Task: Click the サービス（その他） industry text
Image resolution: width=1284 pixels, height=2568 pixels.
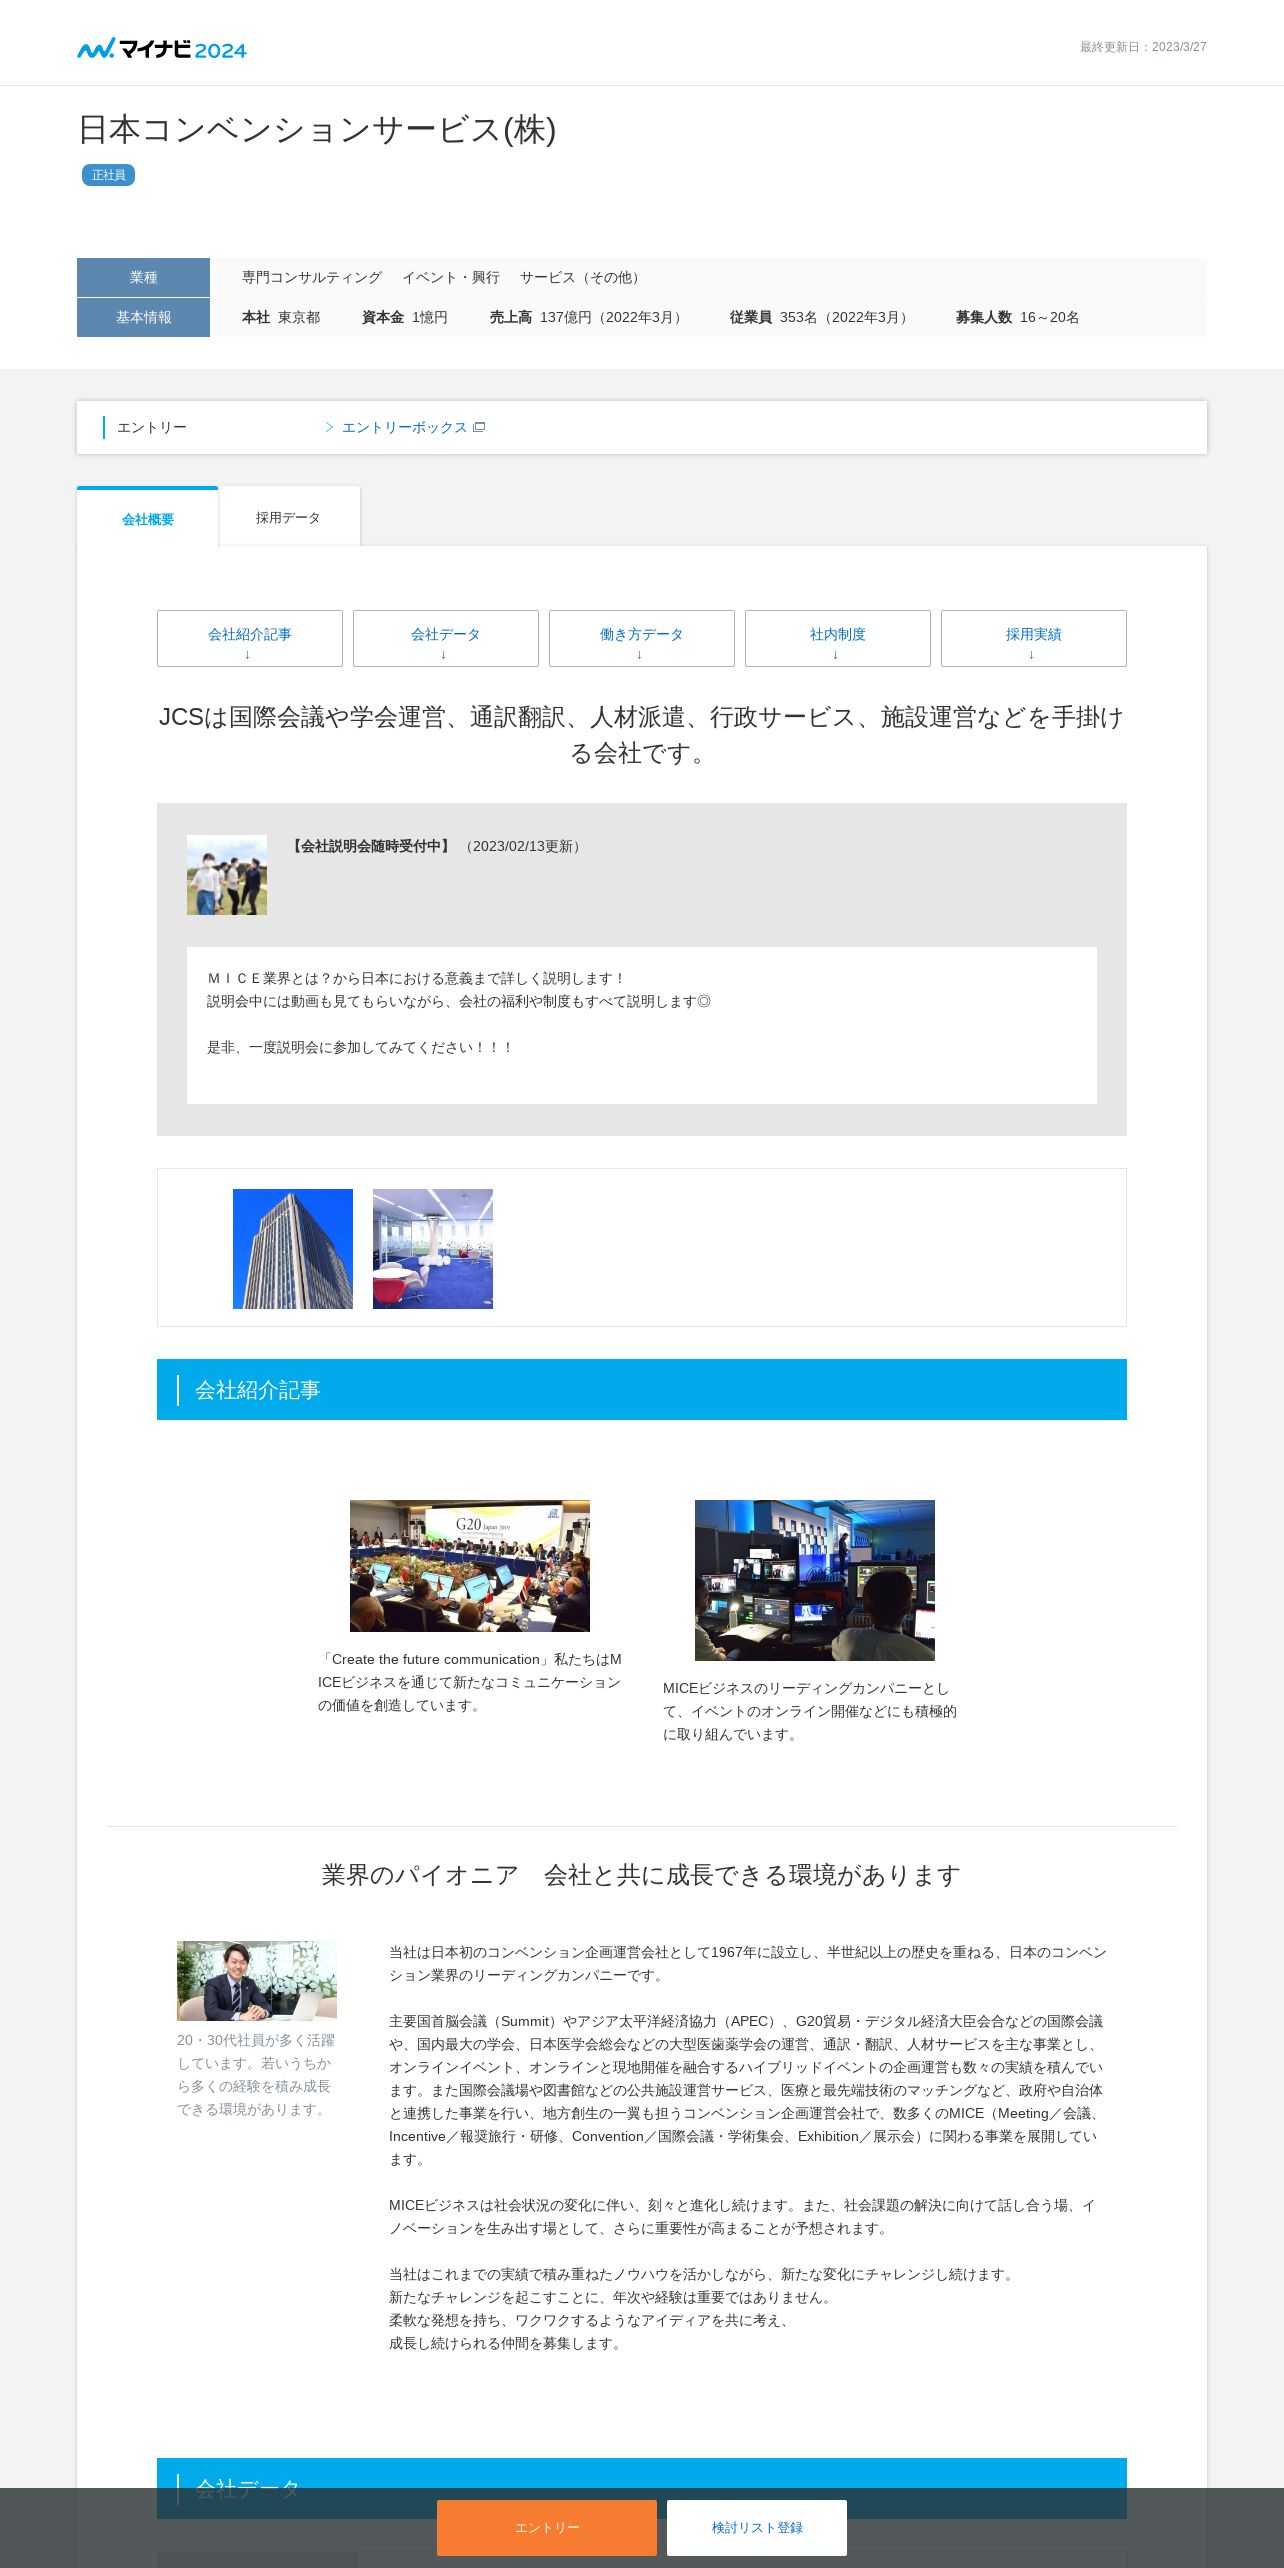Action: [x=583, y=277]
